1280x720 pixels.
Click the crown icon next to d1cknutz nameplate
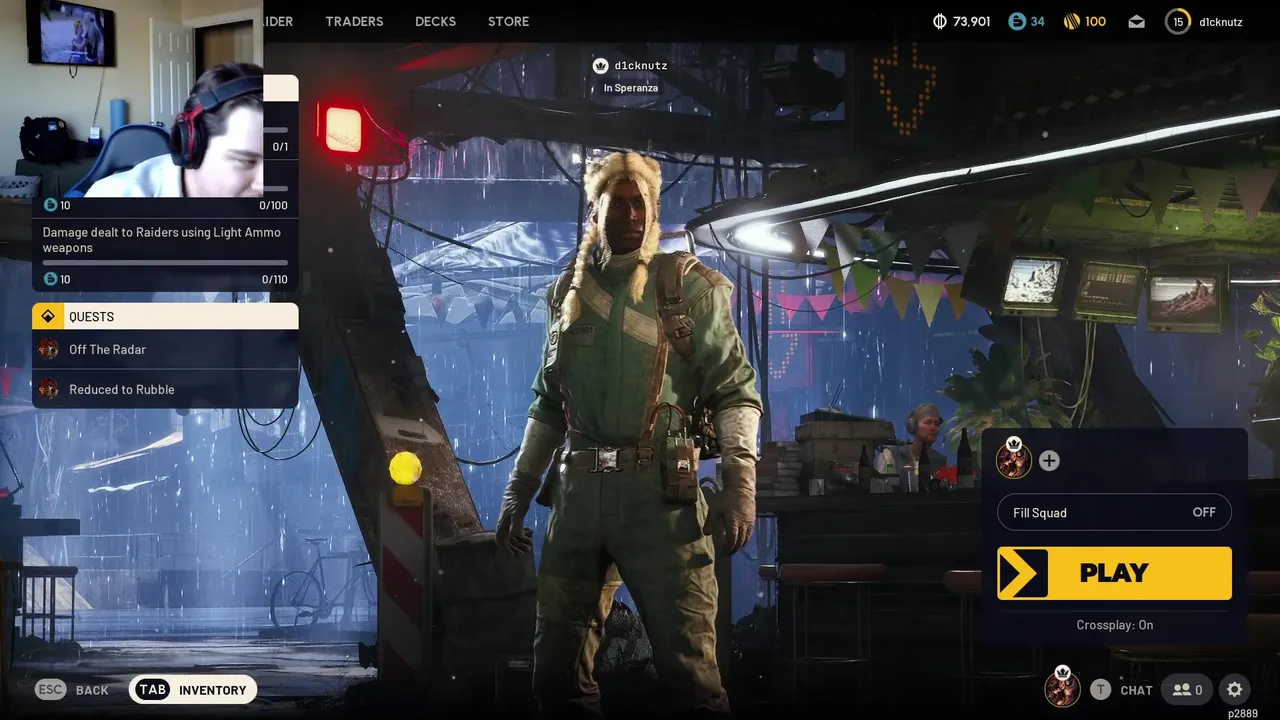pos(600,65)
